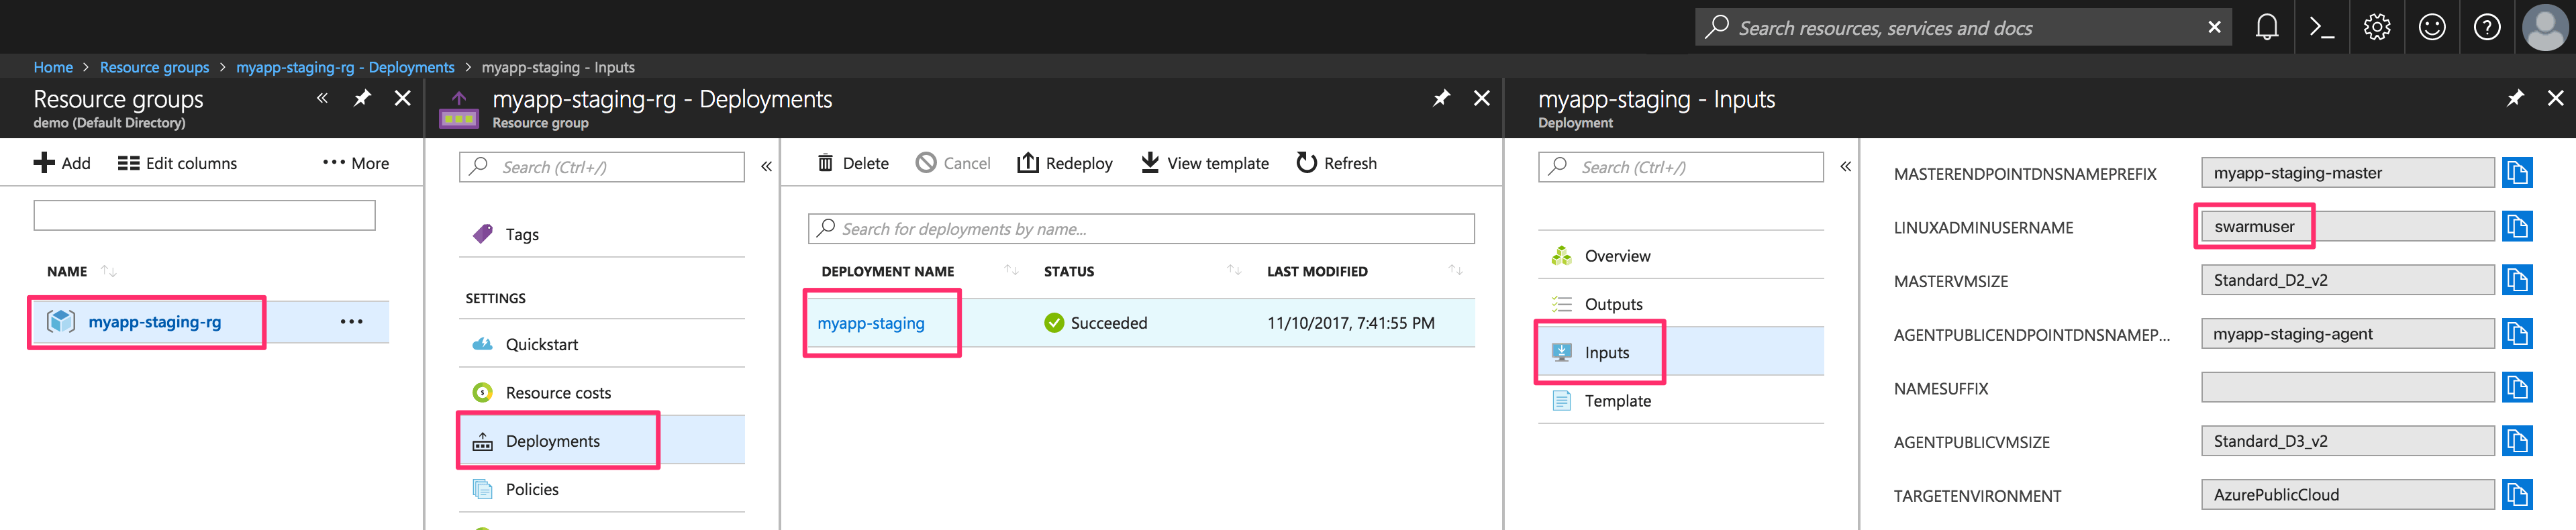Click the Succeeded status cell
Viewport: 2576px width, 530px height.
(1095, 323)
